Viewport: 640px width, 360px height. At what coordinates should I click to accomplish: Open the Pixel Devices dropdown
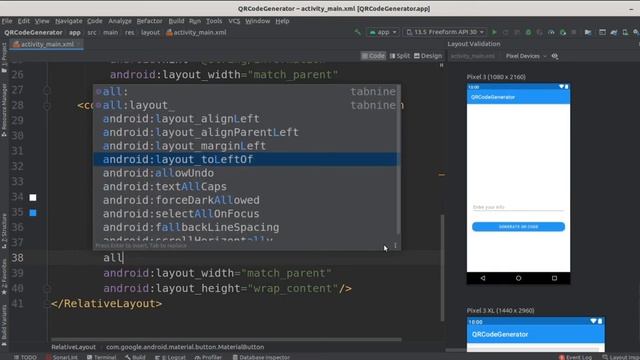click(526, 56)
